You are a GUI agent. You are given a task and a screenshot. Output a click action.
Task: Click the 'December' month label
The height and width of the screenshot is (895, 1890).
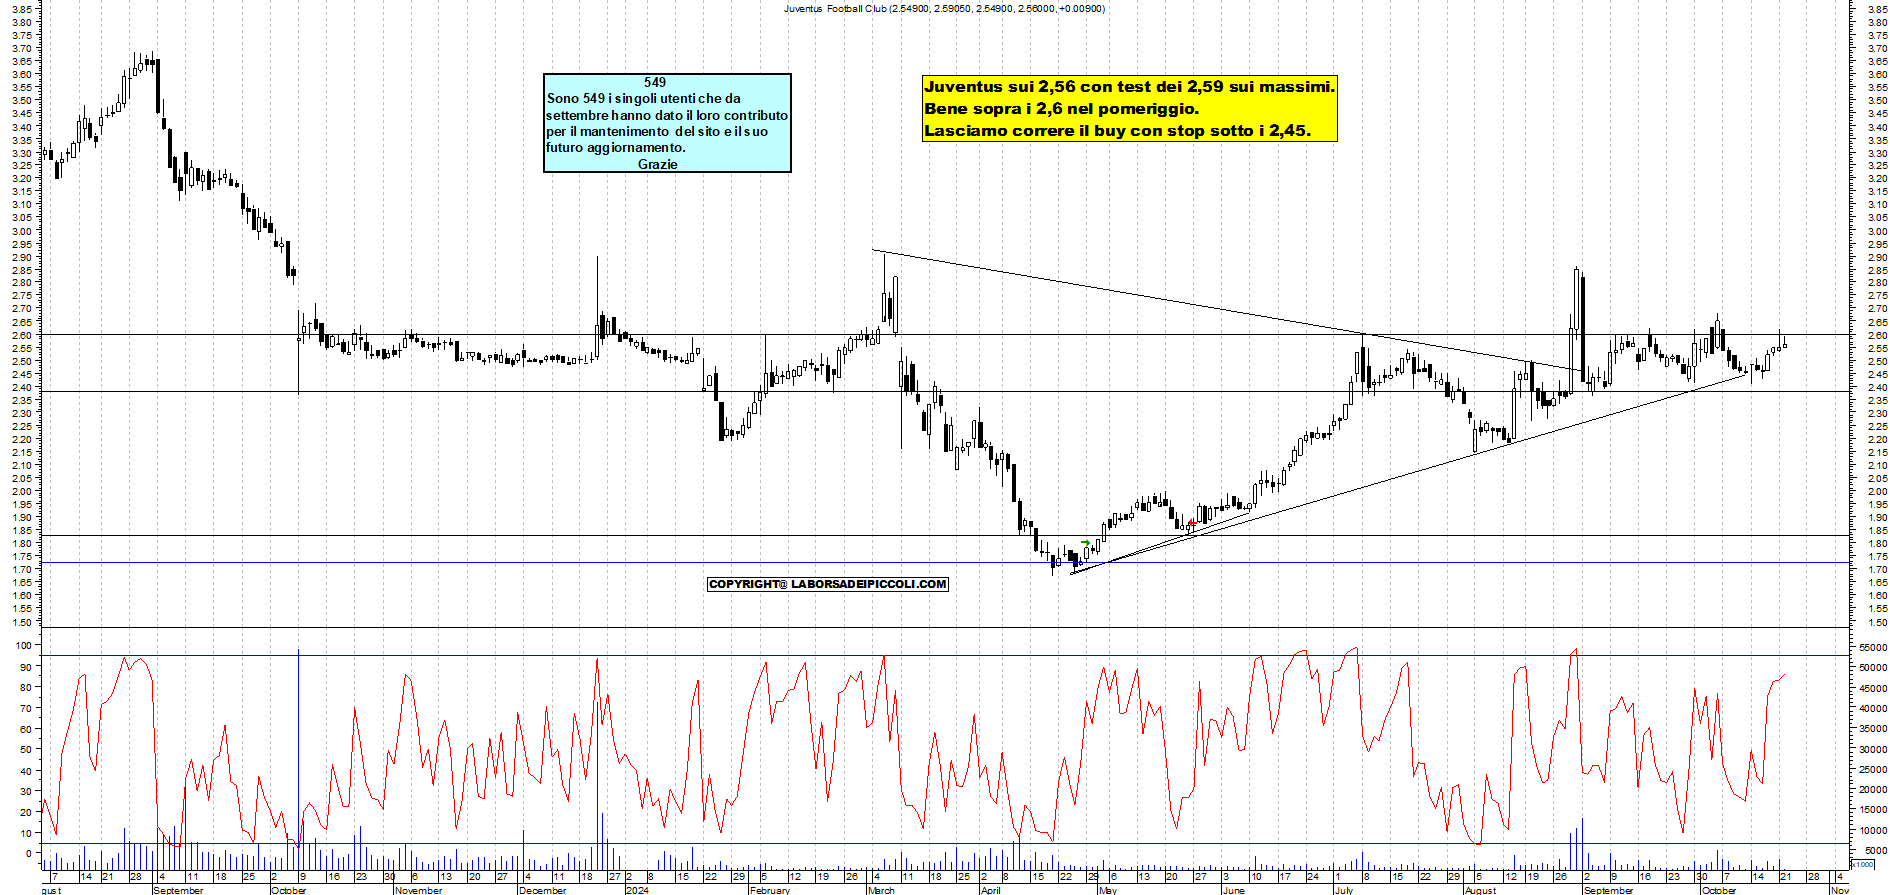coord(543,890)
